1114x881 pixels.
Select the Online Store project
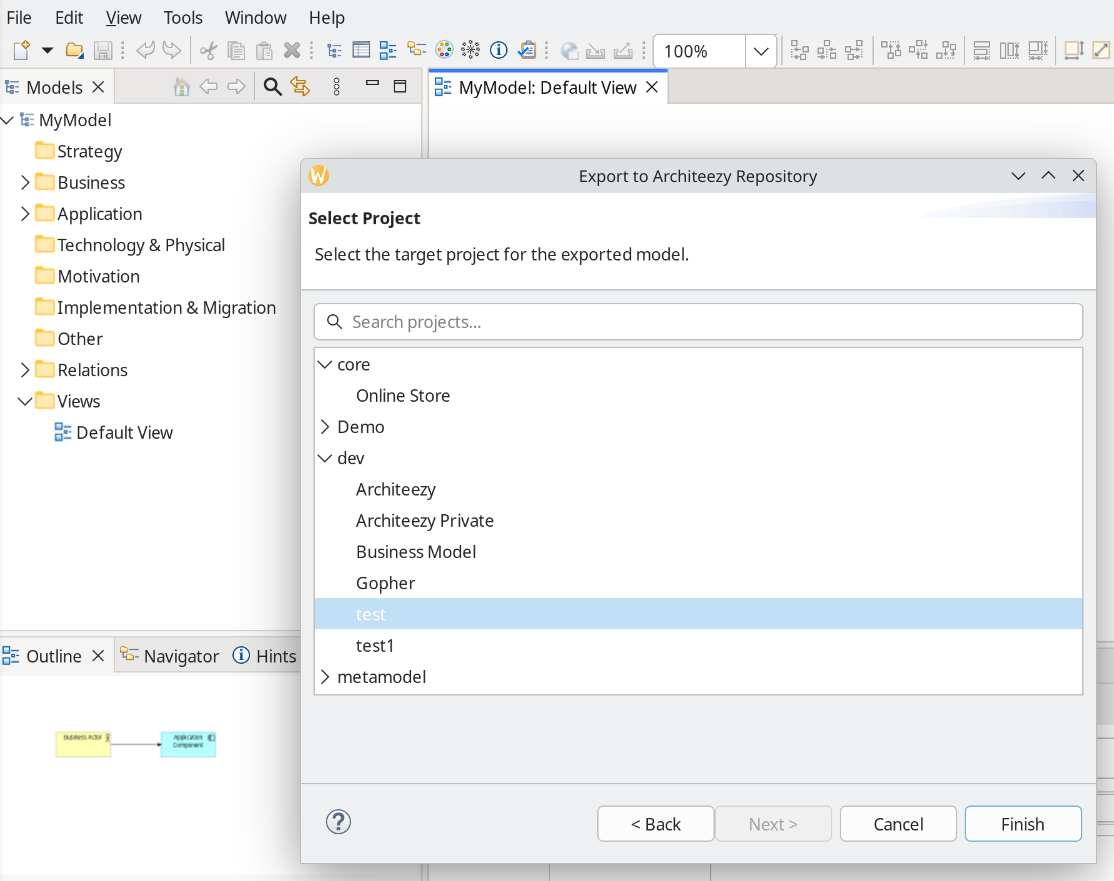pyautogui.click(x=403, y=396)
